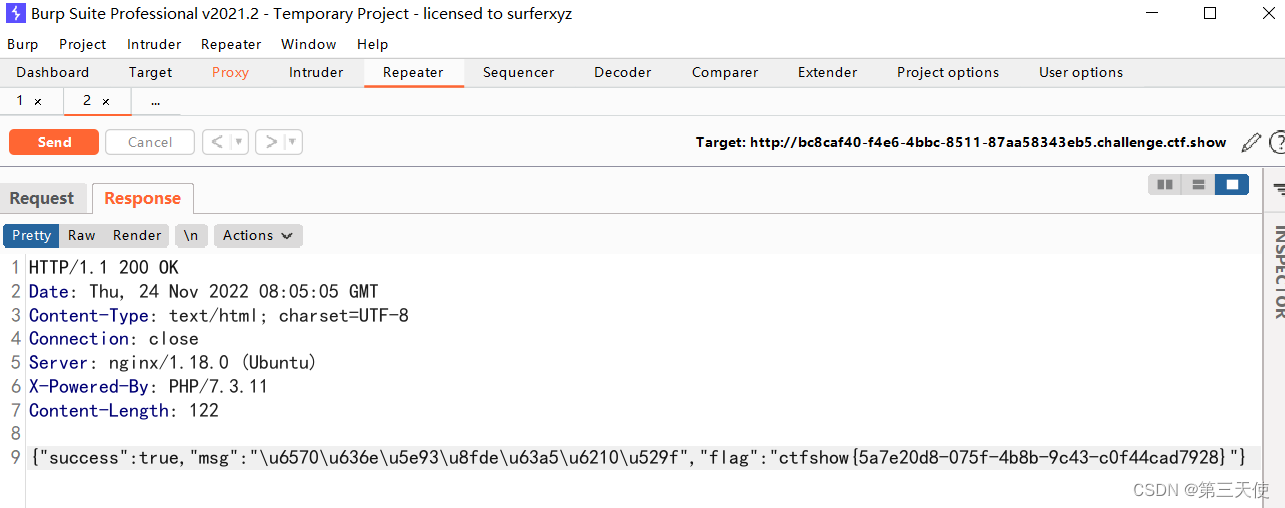
Task: Show the Request panel tab
Action: click(x=42, y=198)
